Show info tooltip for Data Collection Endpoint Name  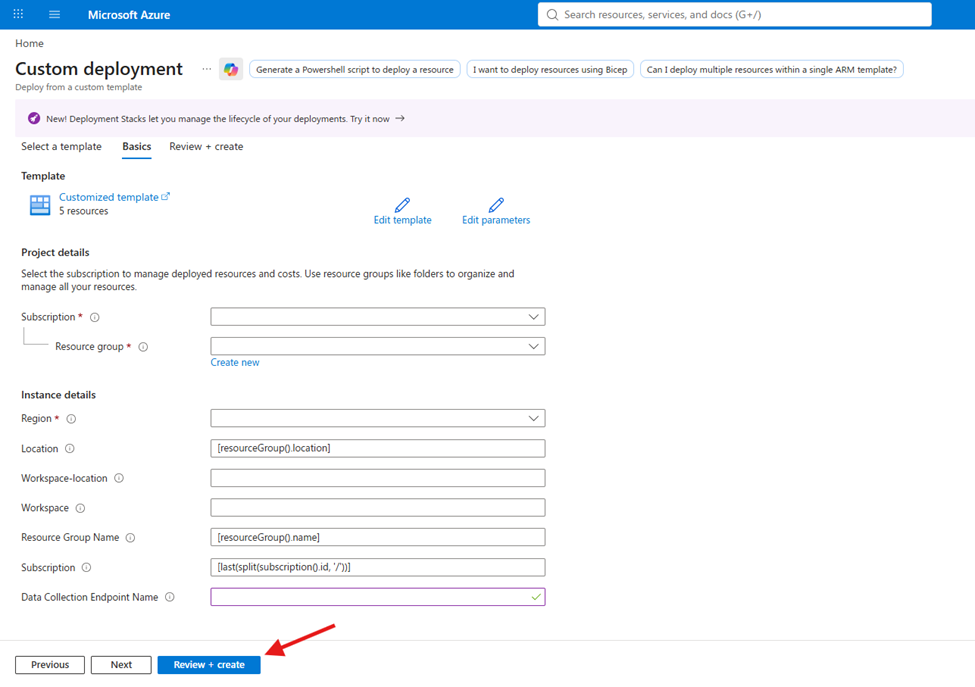point(170,597)
